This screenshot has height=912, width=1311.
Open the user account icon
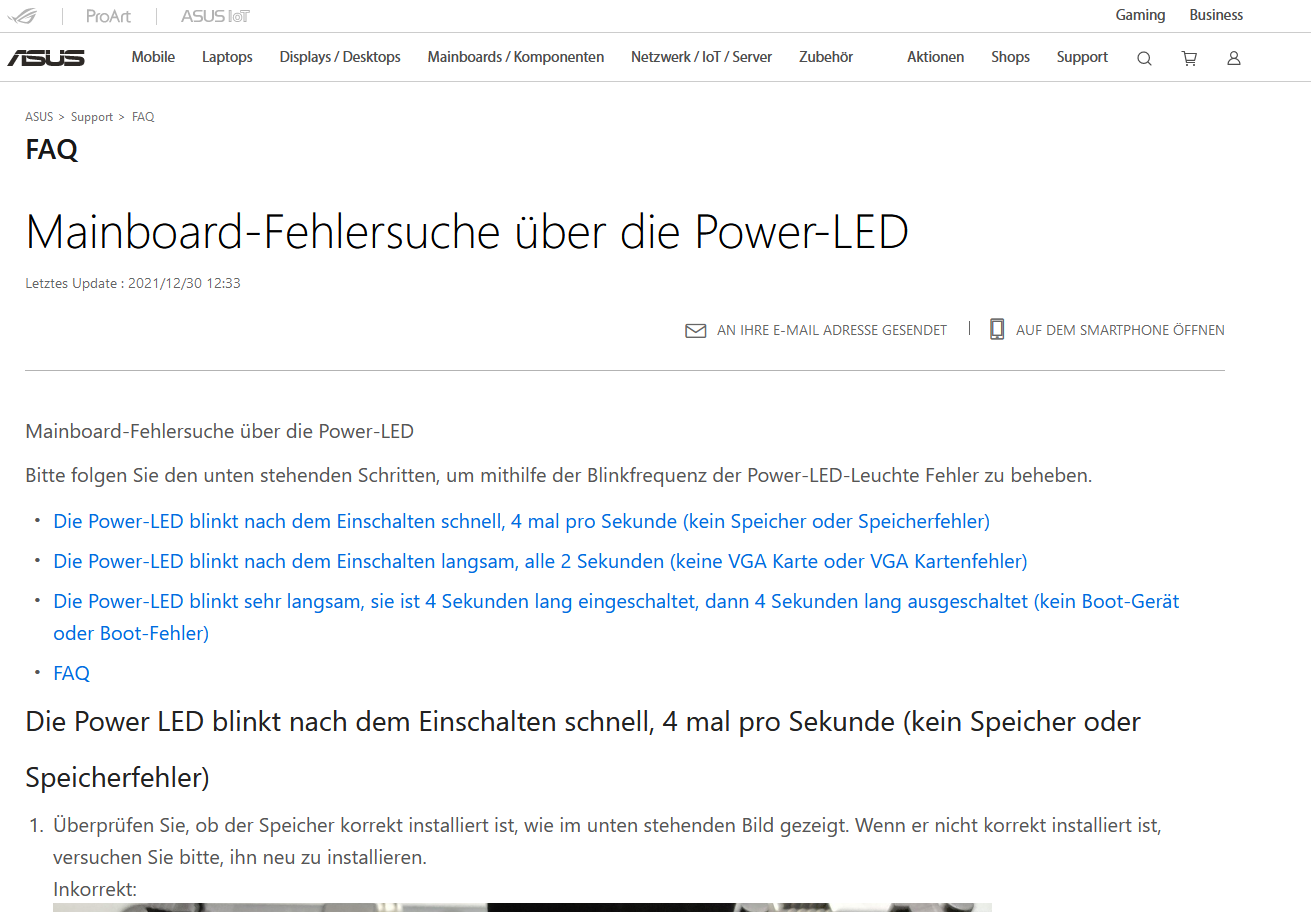tap(1234, 58)
